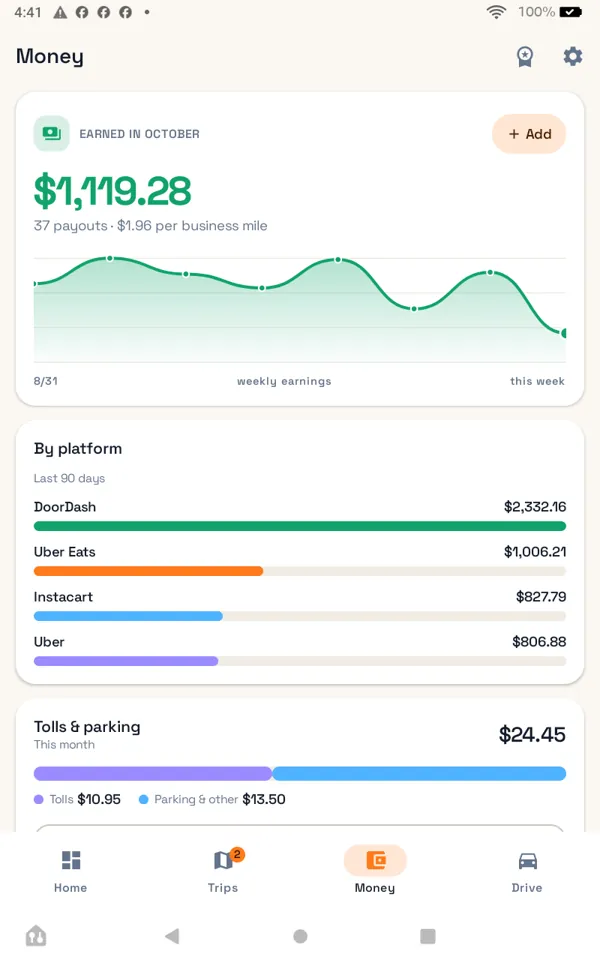The image size is (600, 960).
Task: Tap the $806.88 Uber amount
Action: pyautogui.click(x=539, y=642)
